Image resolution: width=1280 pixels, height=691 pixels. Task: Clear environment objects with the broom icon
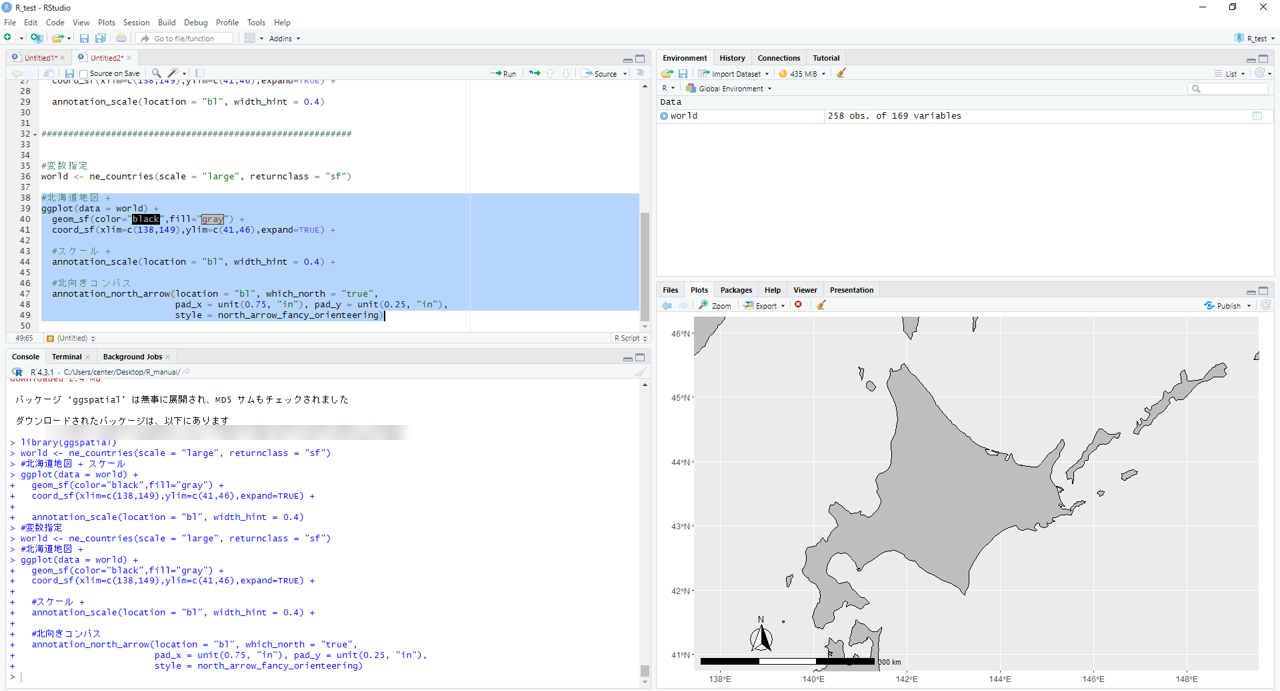(841, 73)
